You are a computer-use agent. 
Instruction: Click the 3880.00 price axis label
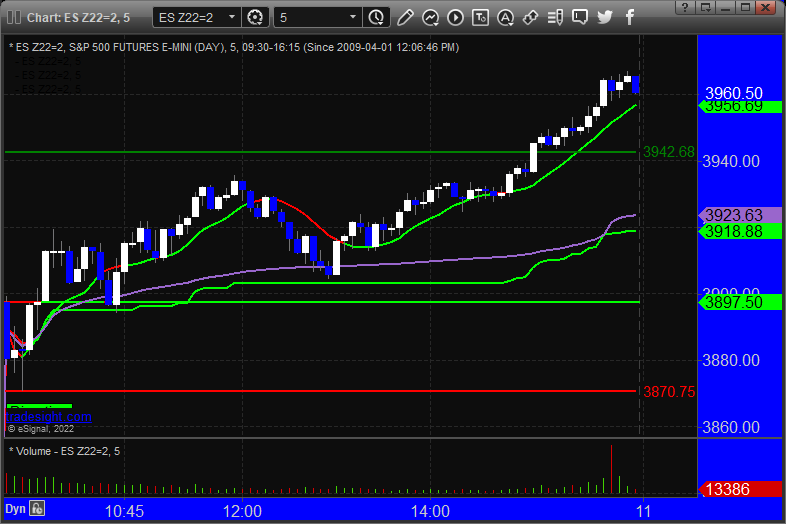click(731, 360)
